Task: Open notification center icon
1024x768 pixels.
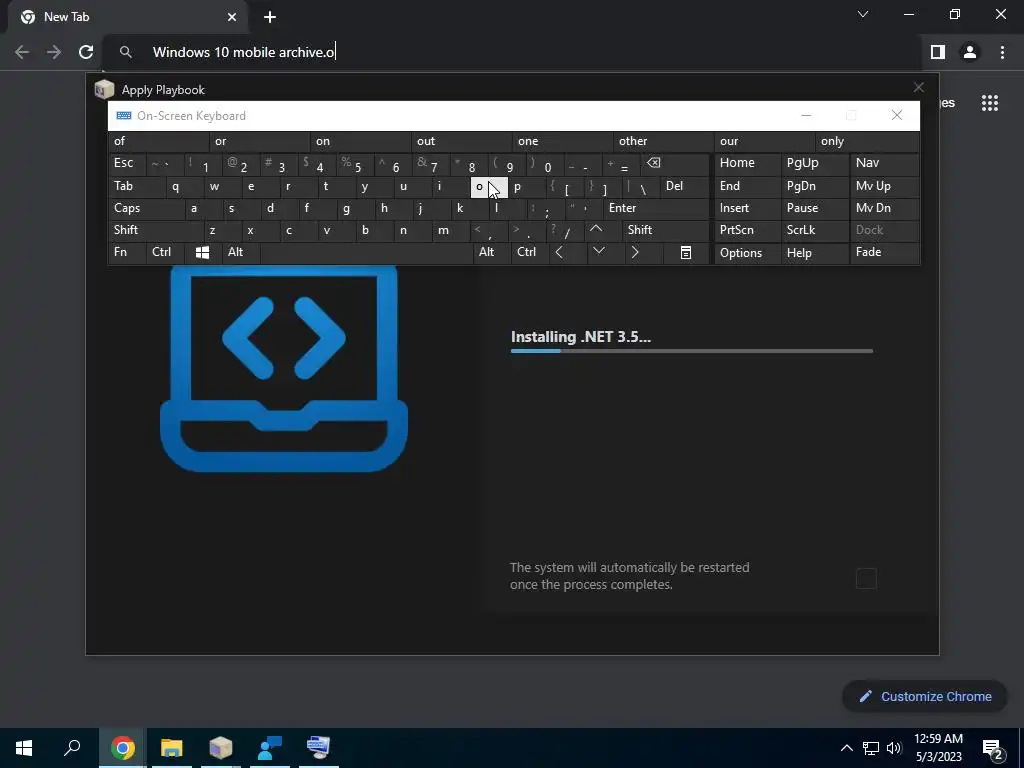Action: tap(993, 748)
